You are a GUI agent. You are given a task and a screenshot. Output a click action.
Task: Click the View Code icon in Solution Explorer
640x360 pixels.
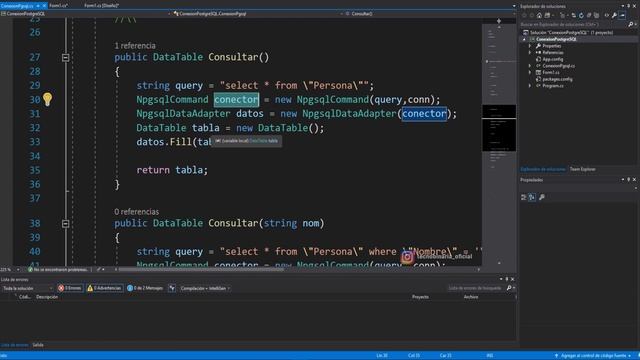click(607, 16)
